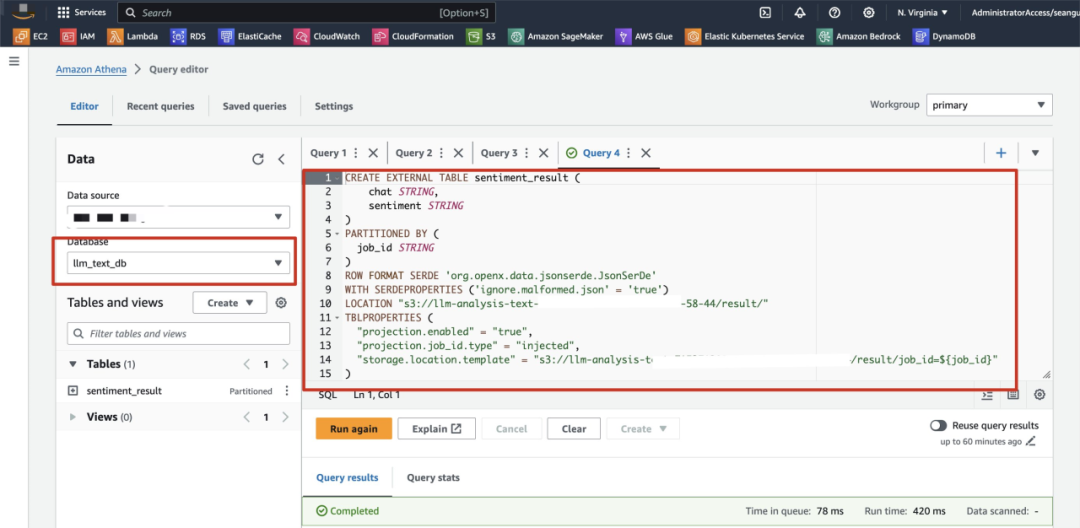Open editor preferences gear below the editor
Image resolution: width=1080 pixels, height=528 pixels.
(1039, 394)
